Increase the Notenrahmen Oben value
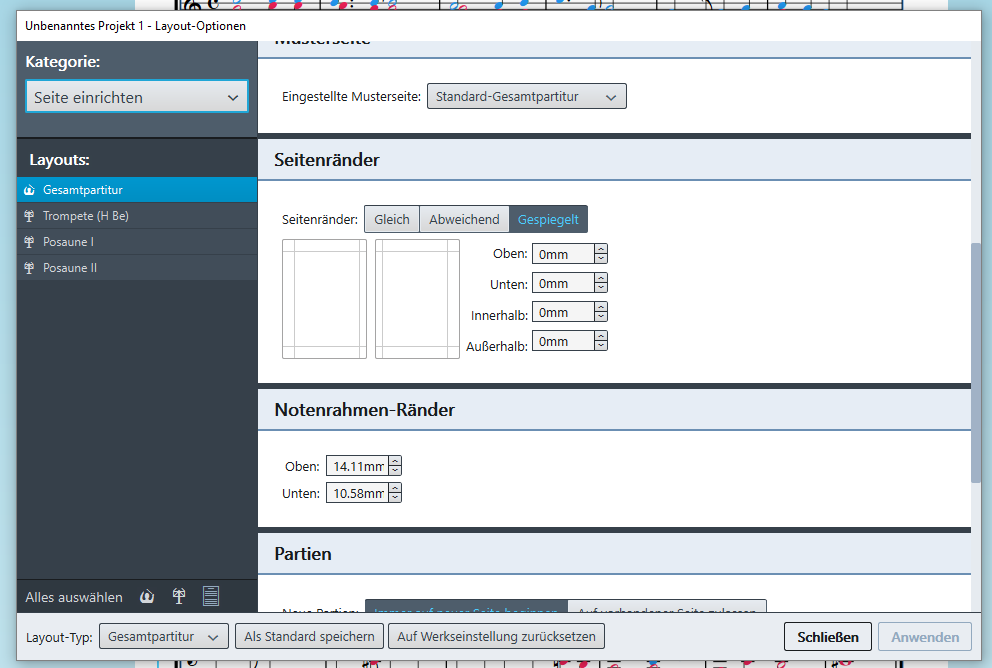 [395, 461]
